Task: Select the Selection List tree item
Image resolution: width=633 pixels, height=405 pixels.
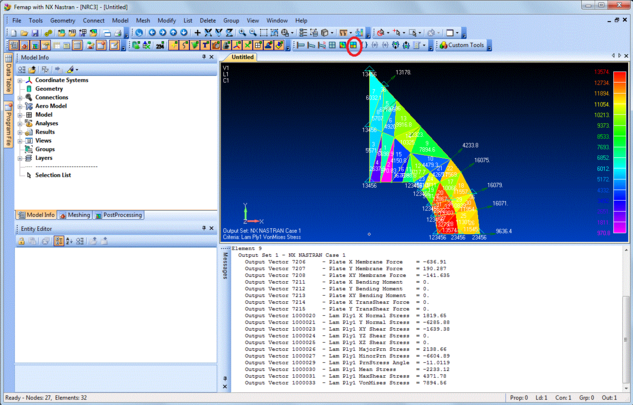Action: 52,175
